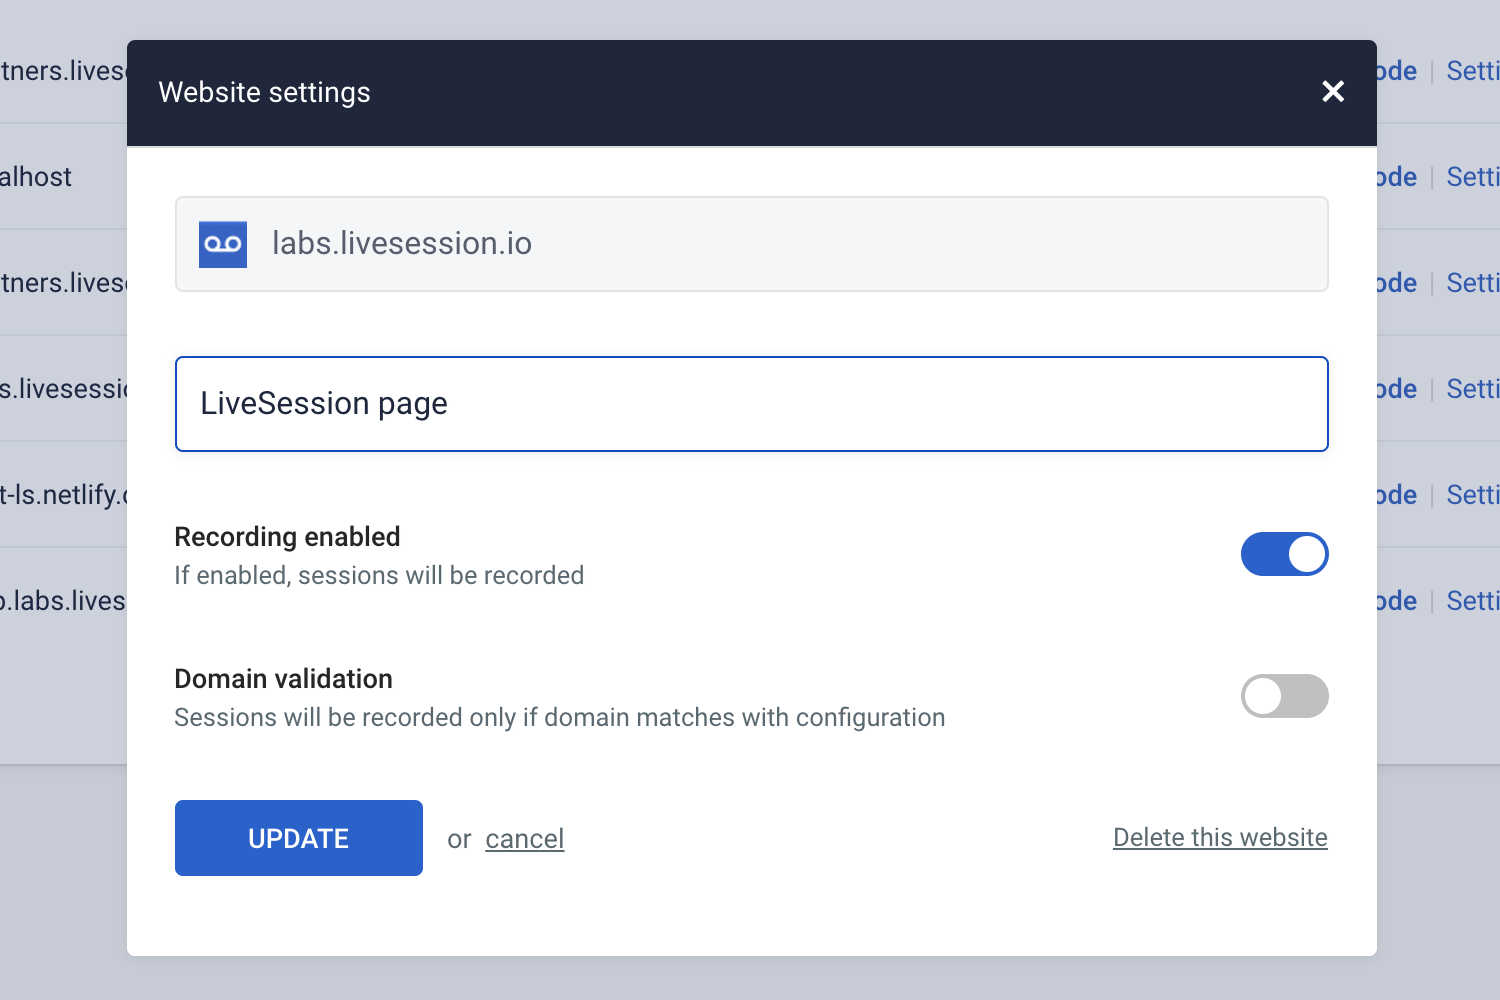Viewport: 1500px width, 1000px height.
Task: Select the localhost website name in the list
Action: 37,177
